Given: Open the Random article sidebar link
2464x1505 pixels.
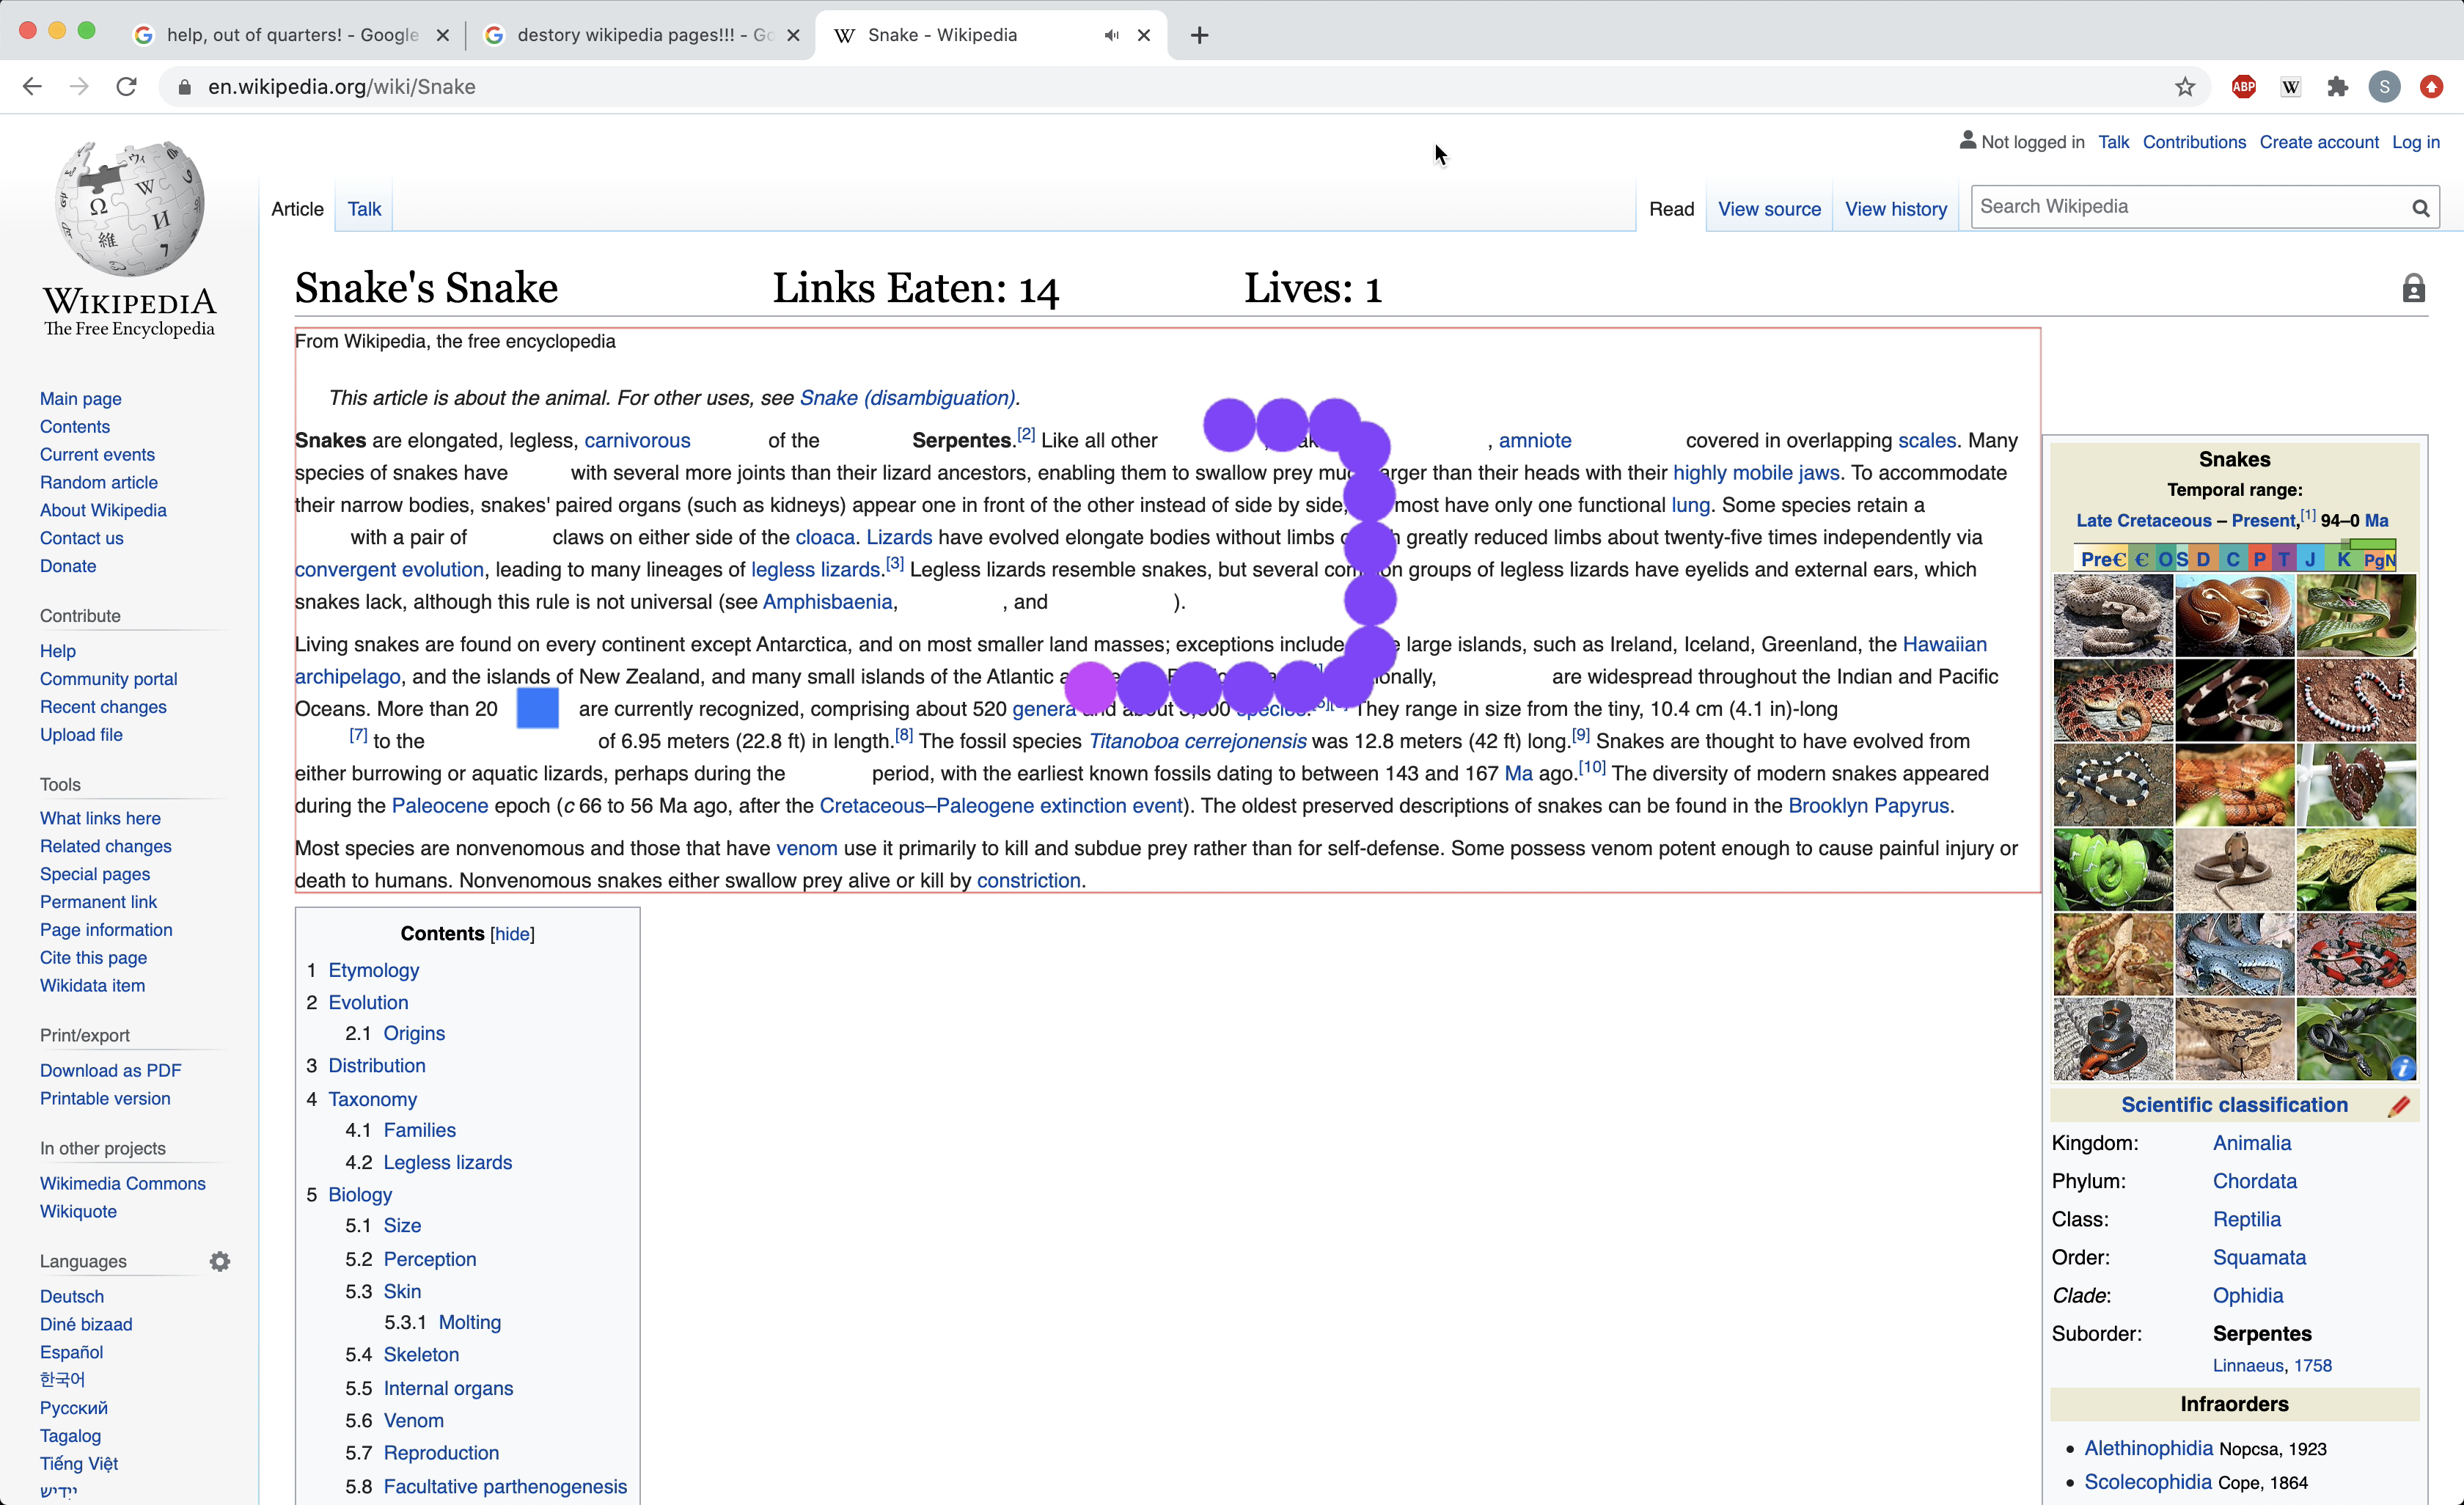Looking at the screenshot, I should (98, 482).
